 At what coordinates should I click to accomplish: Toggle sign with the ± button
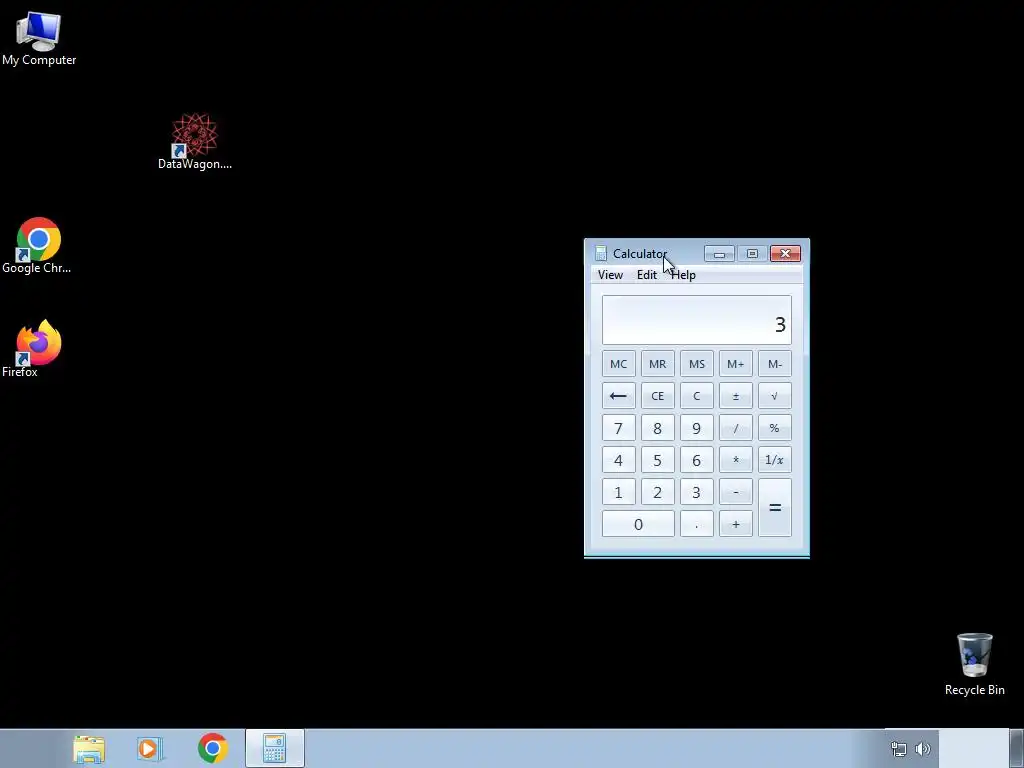point(736,396)
